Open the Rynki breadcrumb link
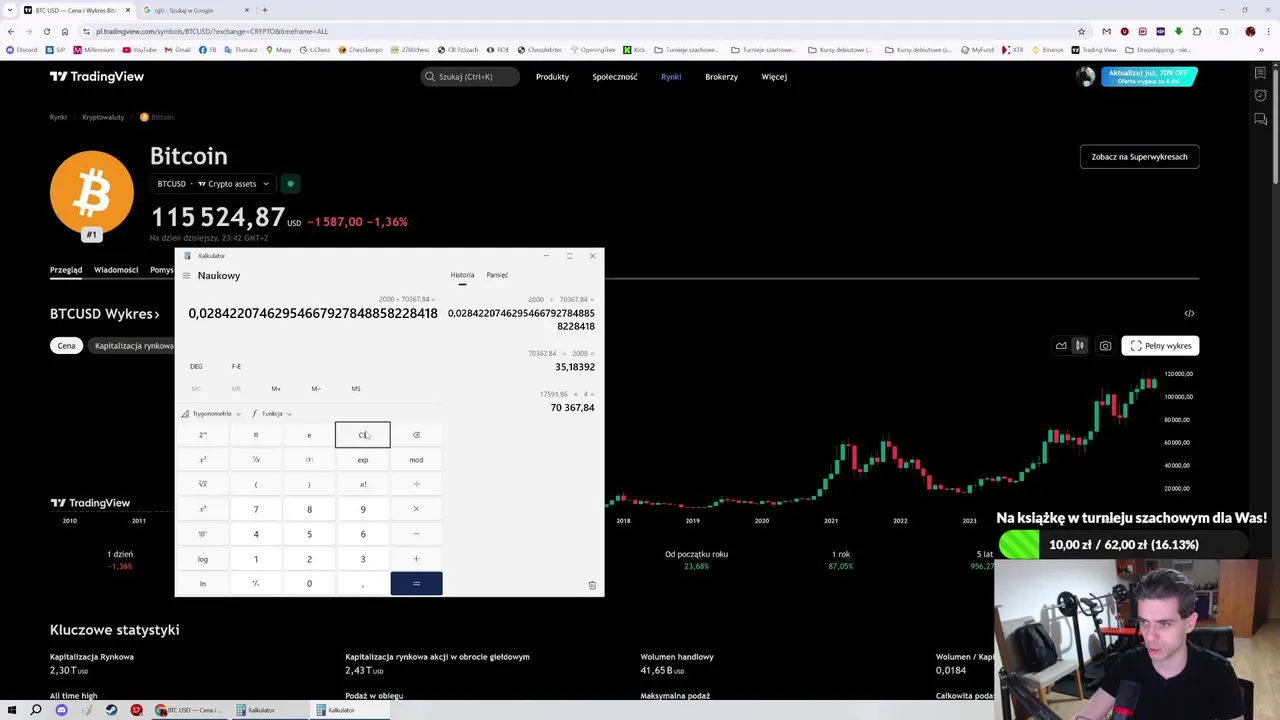This screenshot has height=720, width=1280. click(x=58, y=117)
